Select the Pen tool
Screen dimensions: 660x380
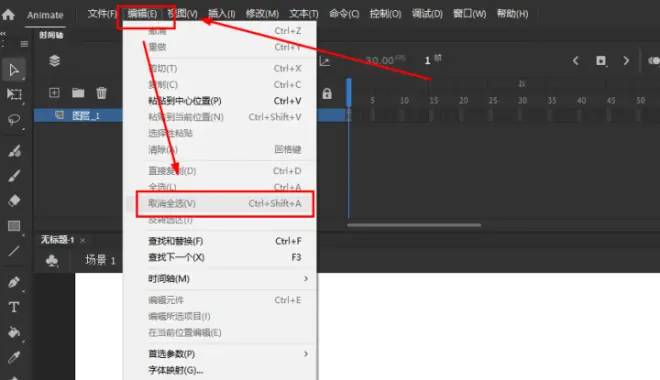14,282
